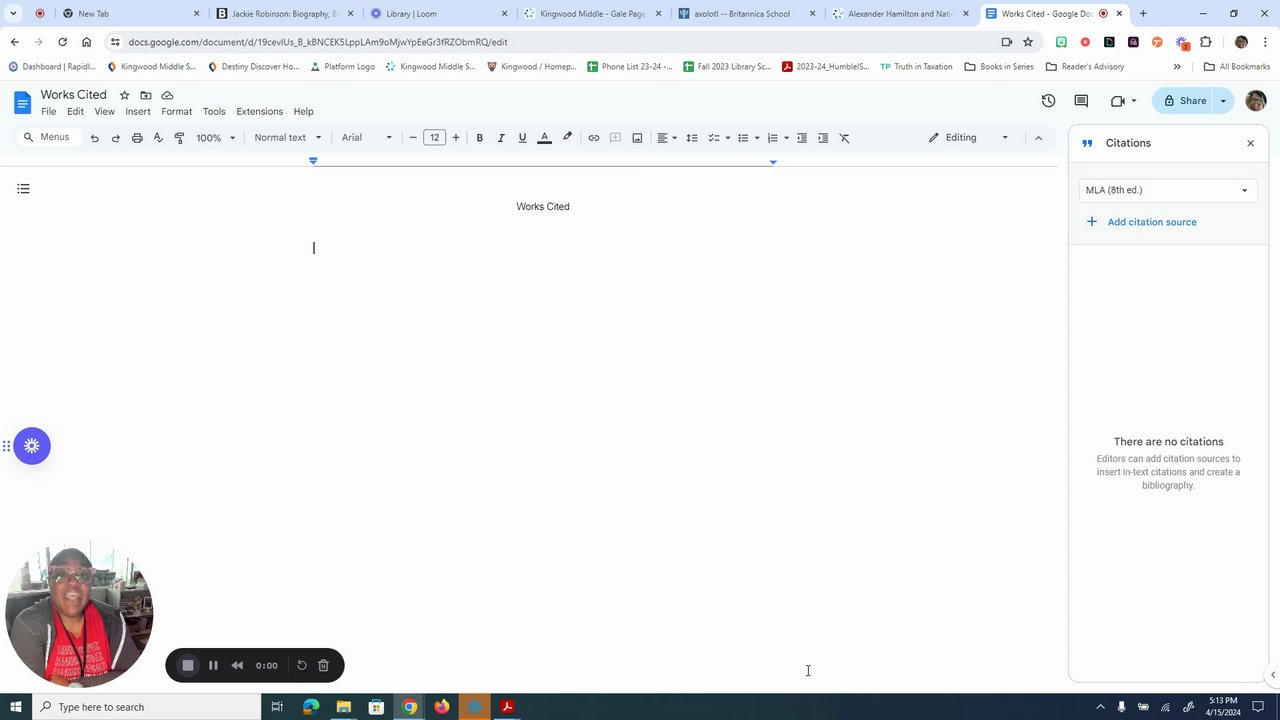Open the bulleted list options
This screenshot has height=720, width=1280.
748,138
